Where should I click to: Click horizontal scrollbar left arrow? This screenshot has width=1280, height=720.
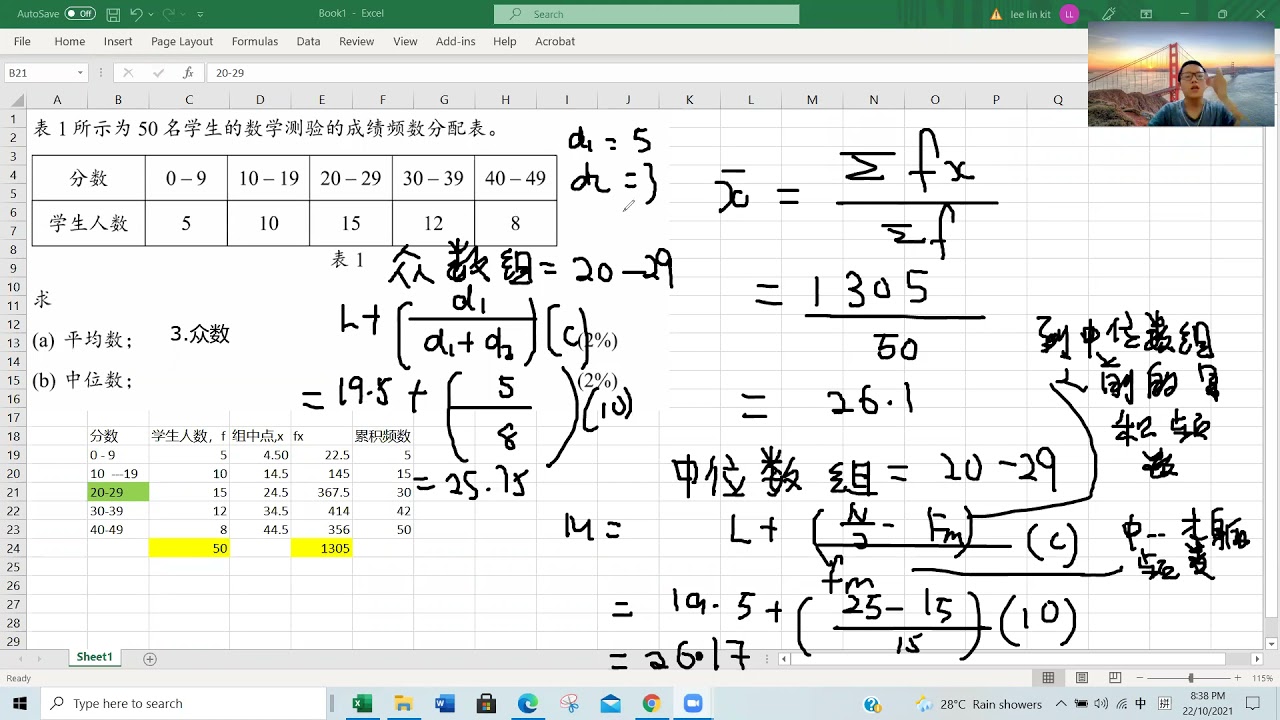tap(785, 659)
